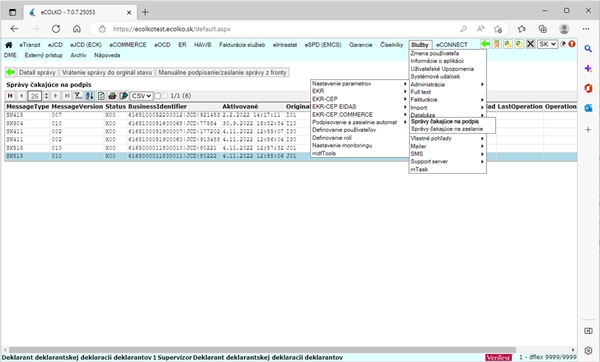
Task: Select the table row with SK904
Action: click(x=291, y=123)
